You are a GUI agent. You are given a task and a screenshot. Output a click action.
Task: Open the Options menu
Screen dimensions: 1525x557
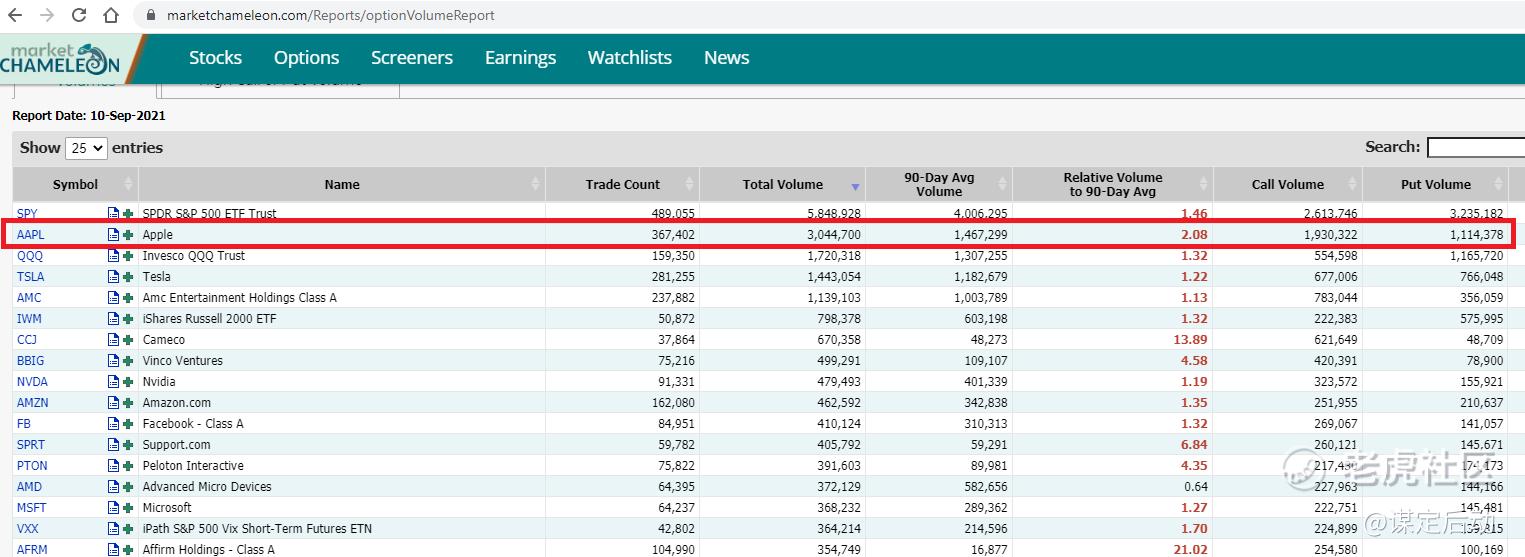[306, 58]
